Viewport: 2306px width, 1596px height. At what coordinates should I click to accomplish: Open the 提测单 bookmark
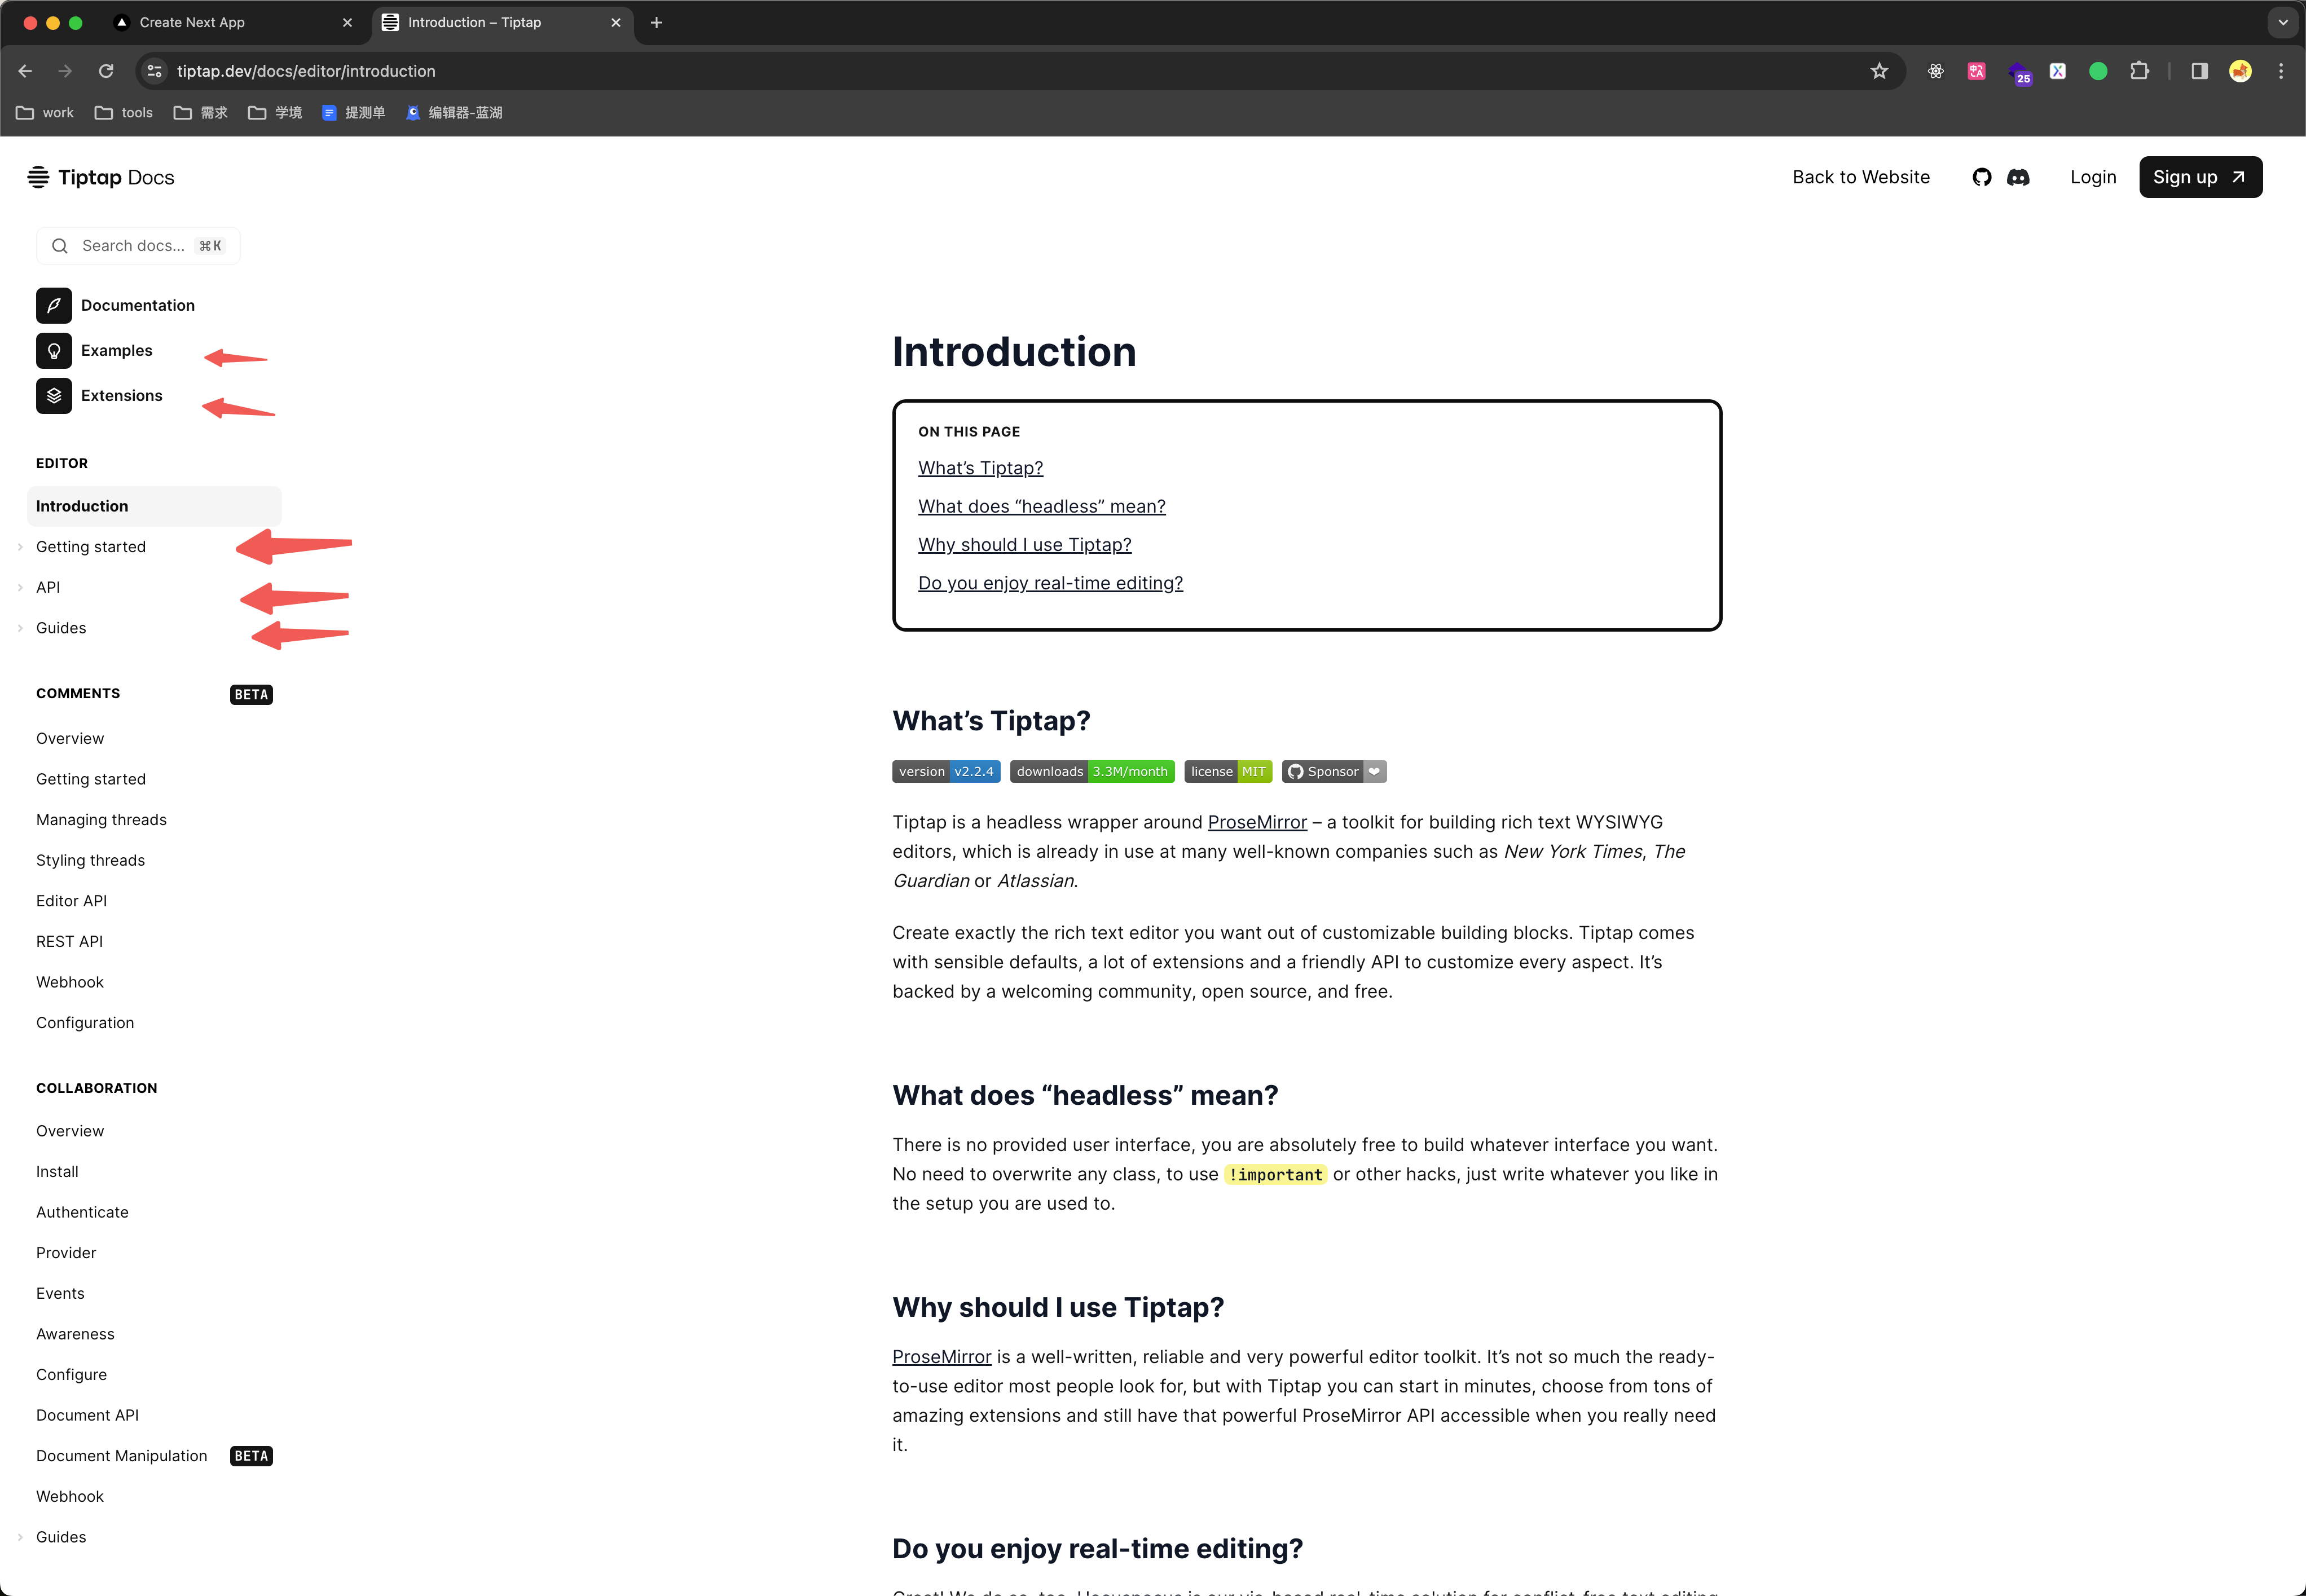[353, 112]
